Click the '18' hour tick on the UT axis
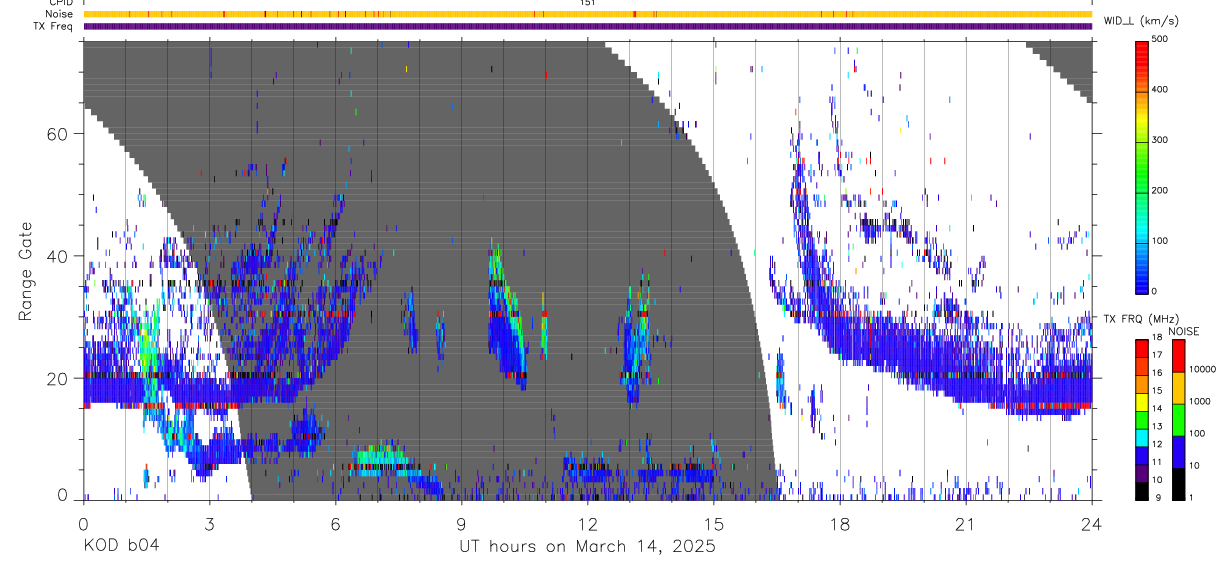Viewport: 1228px width, 567px height. coord(840,524)
